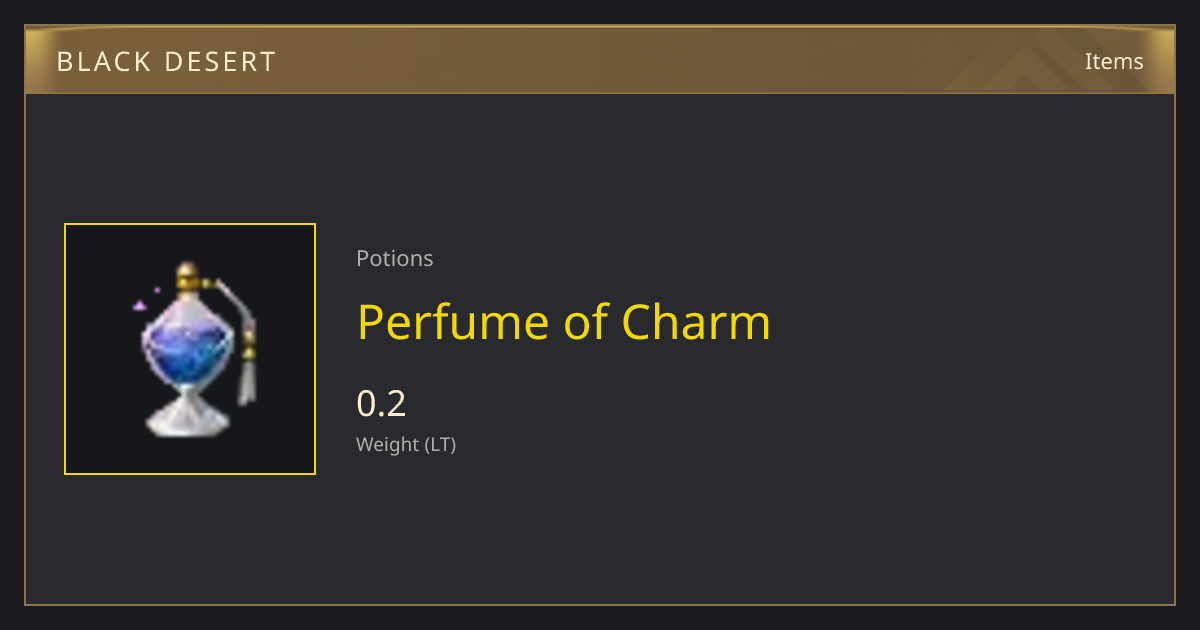Click the golden header banner
The width and height of the screenshot is (1200, 630).
point(600,60)
